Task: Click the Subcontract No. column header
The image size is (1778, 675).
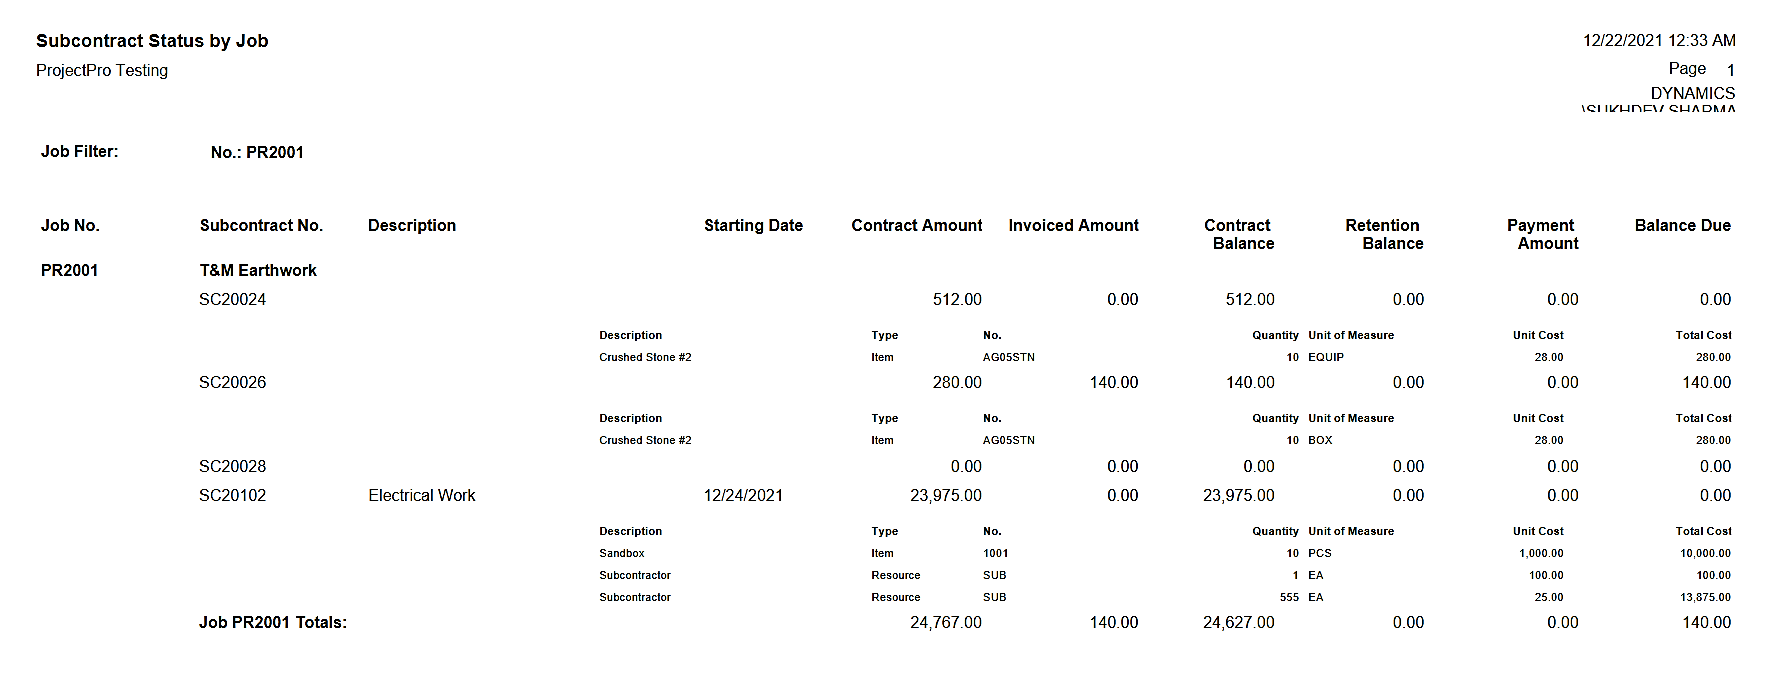Action: pyautogui.click(x=261, y=226)
